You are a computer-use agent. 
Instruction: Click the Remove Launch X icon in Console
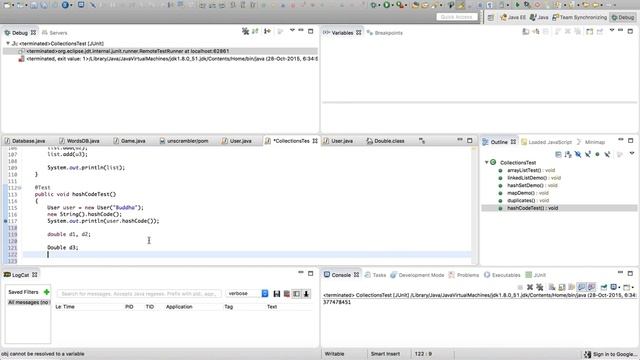tap(530, 287)
